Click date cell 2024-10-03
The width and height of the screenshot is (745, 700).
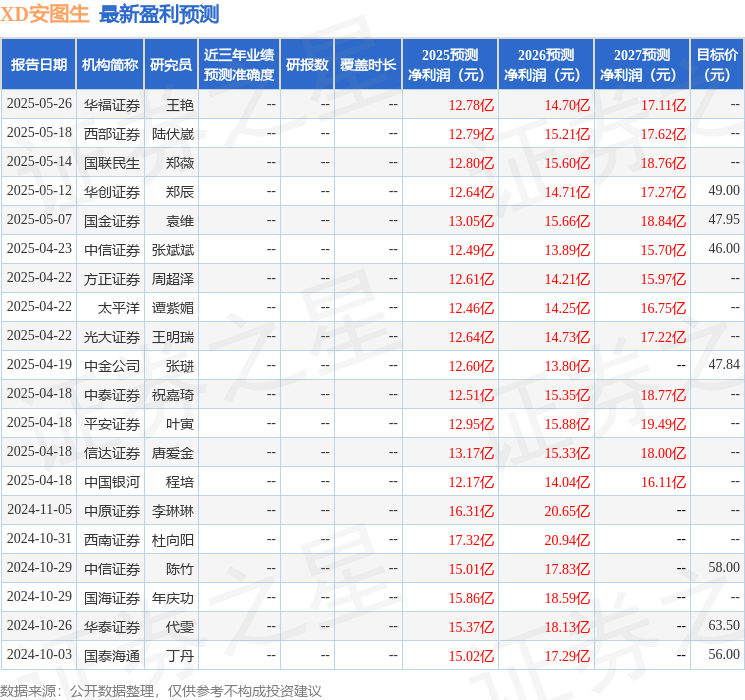(x=39, y=654)
